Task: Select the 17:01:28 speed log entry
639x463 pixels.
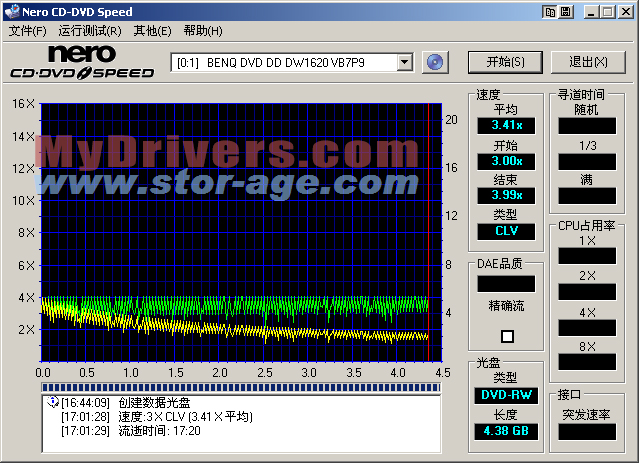Action: tap(155, 416)
